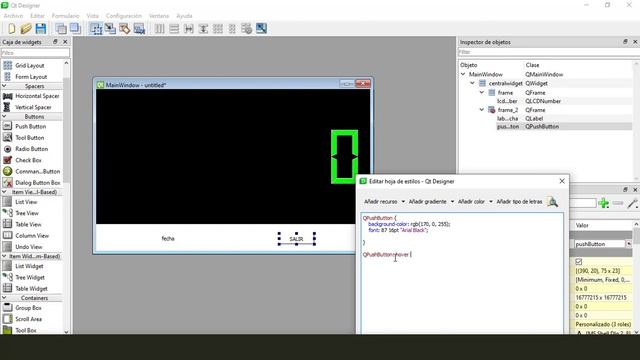
Task: Open the Formulario menu
Action: (65, 16)
